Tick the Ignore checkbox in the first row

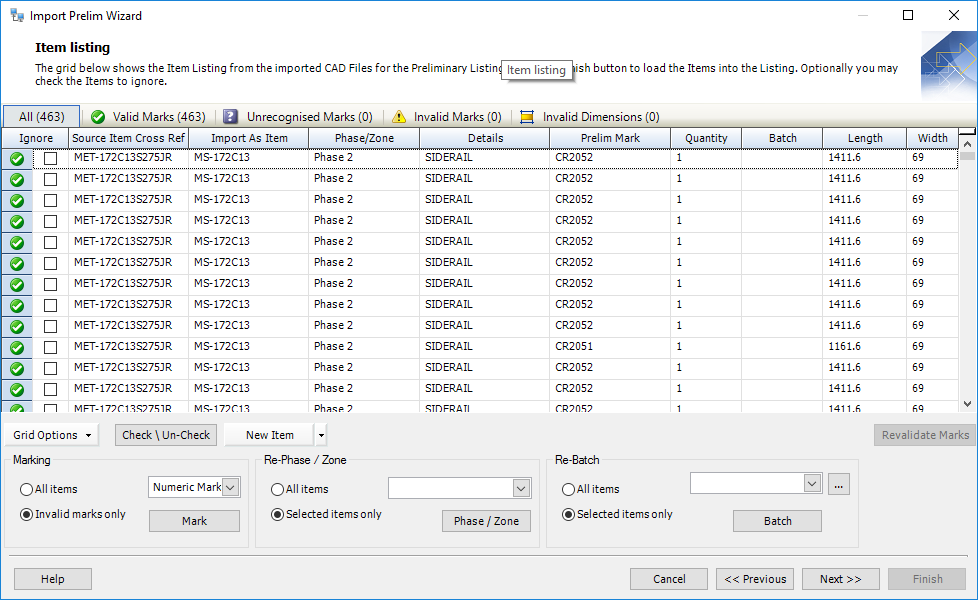point(50,158)
